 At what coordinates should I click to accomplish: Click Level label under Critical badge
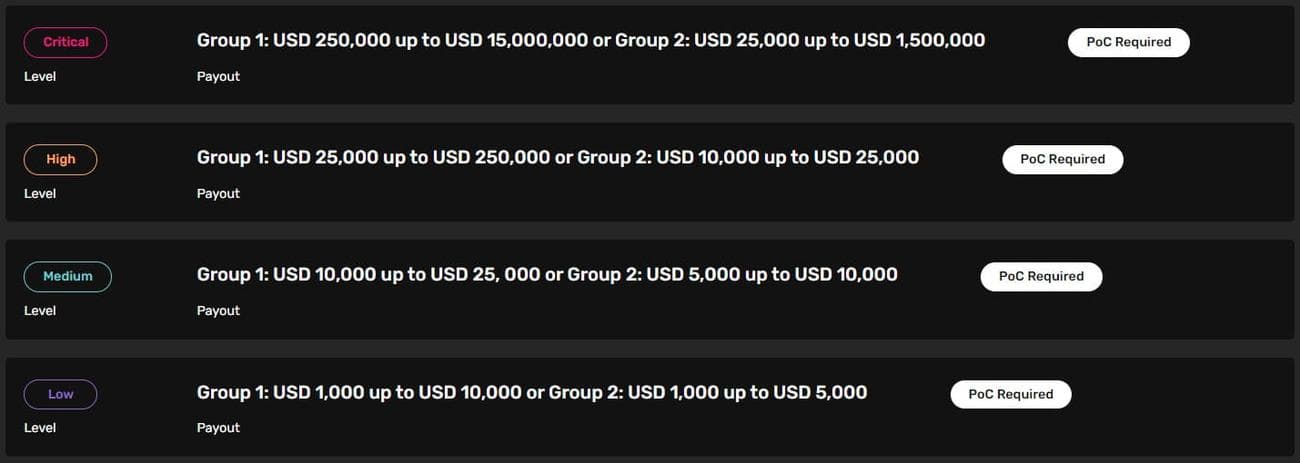click(40, 76)
